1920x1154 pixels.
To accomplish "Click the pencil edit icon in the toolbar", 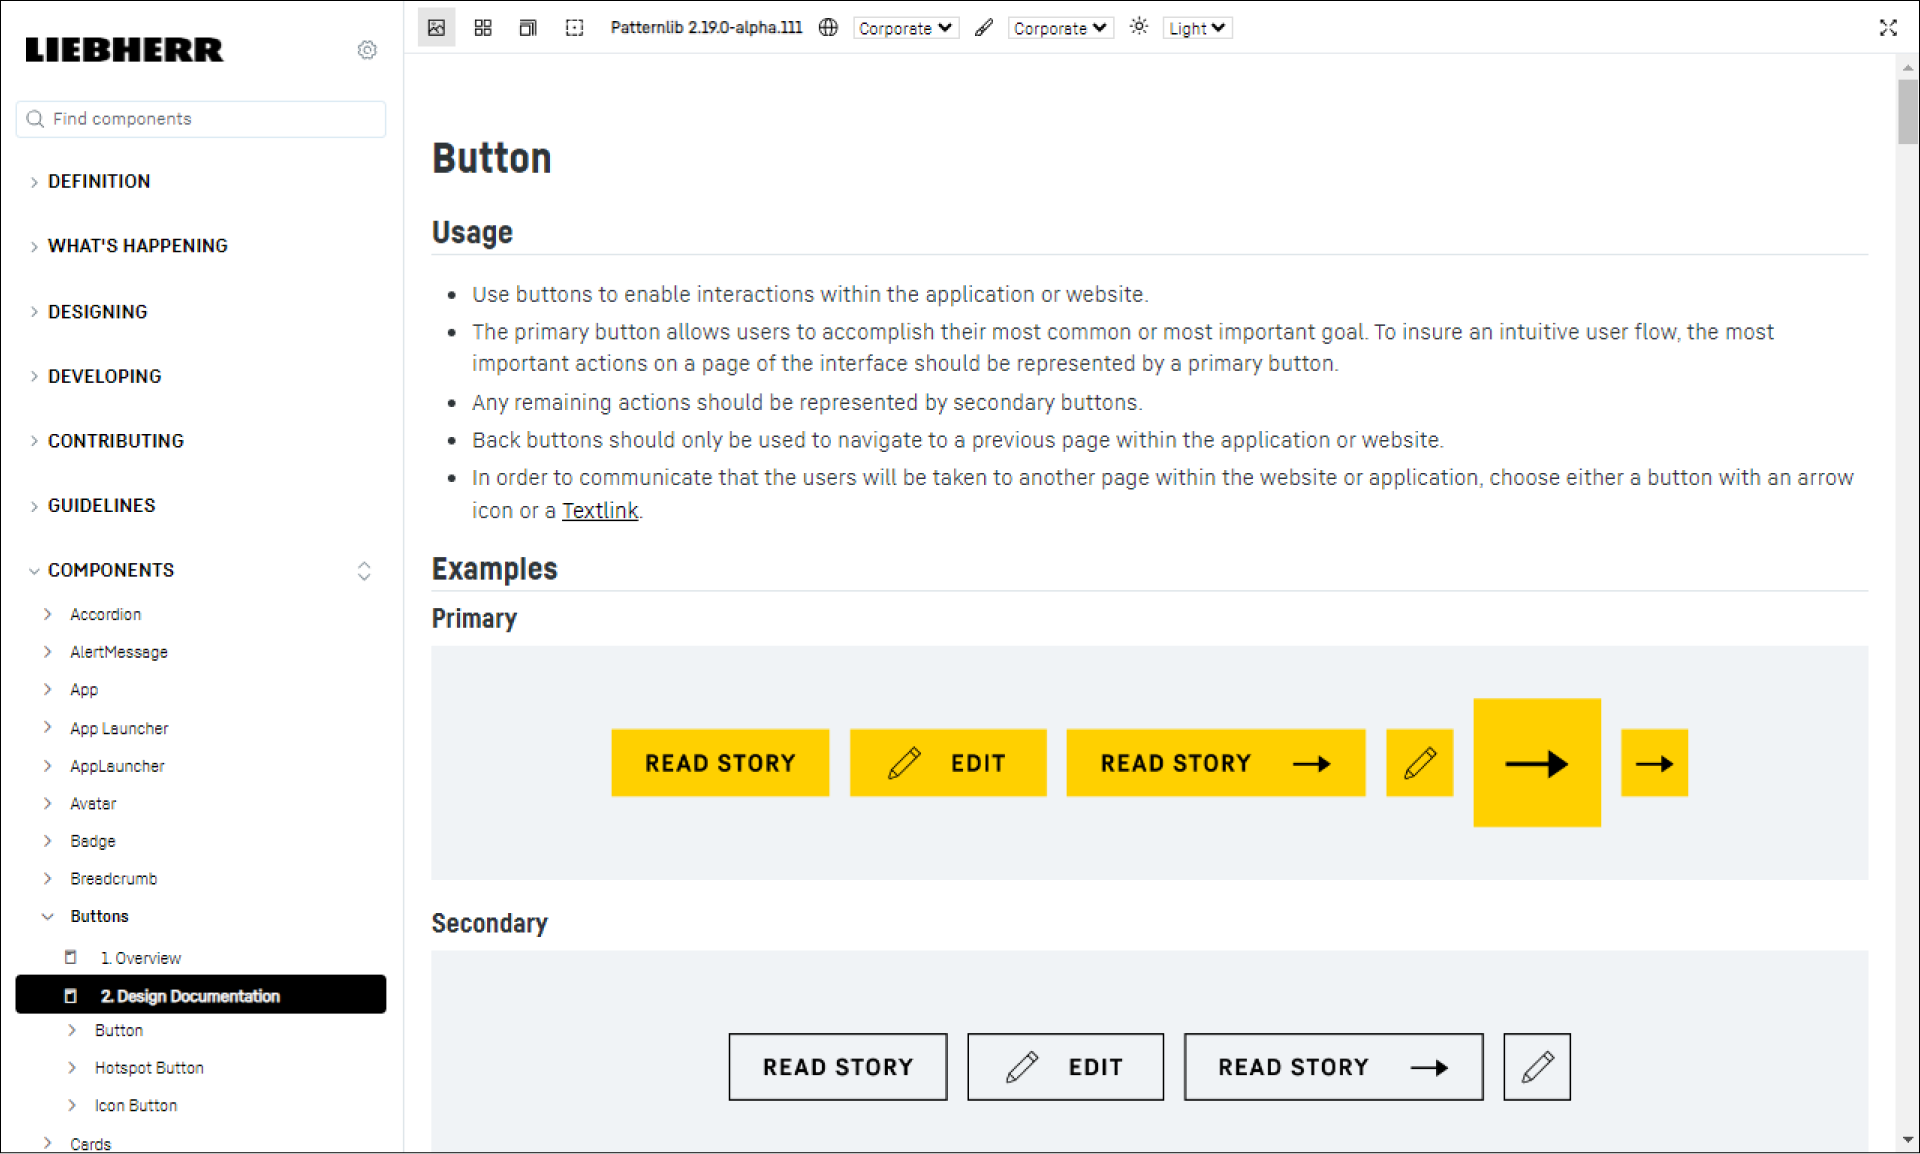I will pyautogui.click(x=983, y=27).
